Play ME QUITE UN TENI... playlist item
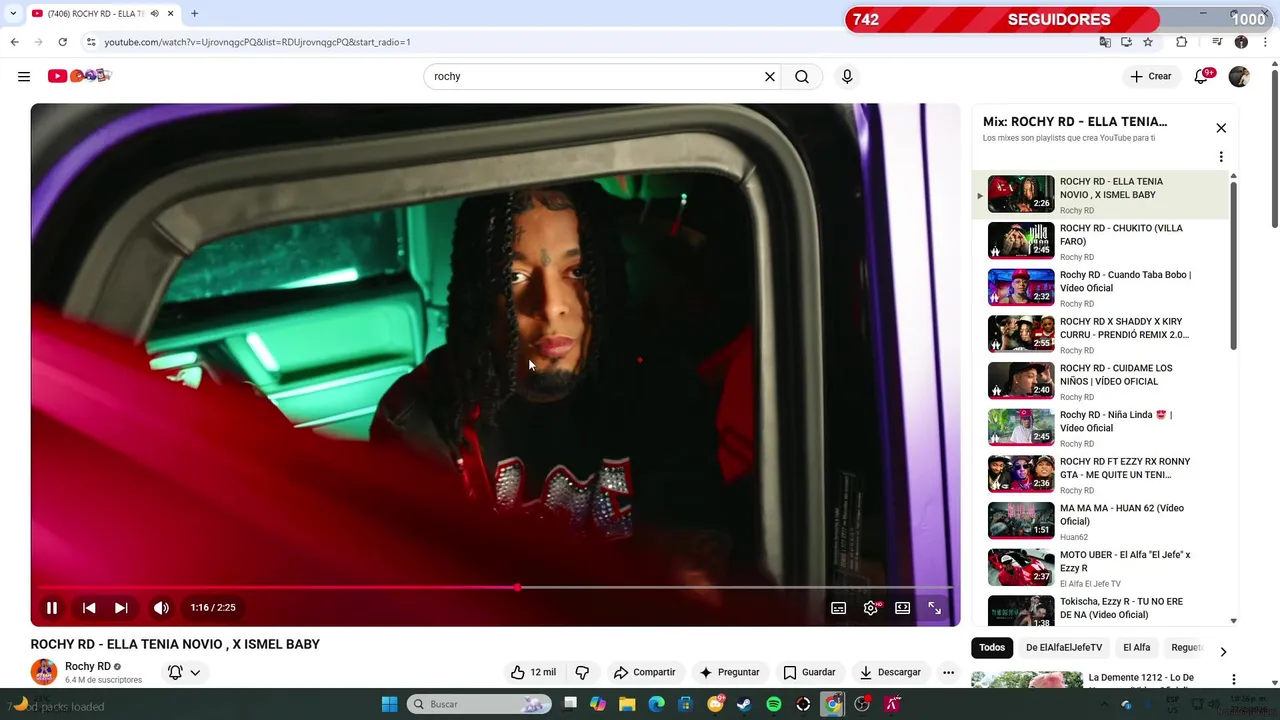The width and height of the screenshot is (1280, 720). point(1100,475)
